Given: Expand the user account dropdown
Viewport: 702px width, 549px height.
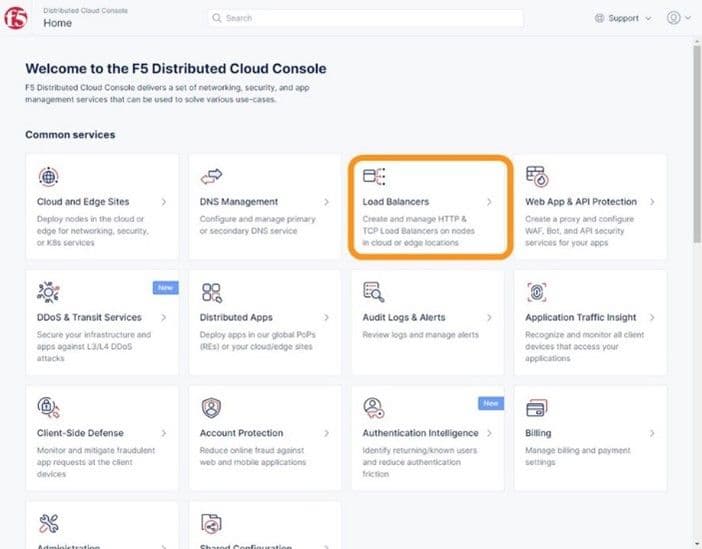Looking at the screenshot, I should click(679, 17).
